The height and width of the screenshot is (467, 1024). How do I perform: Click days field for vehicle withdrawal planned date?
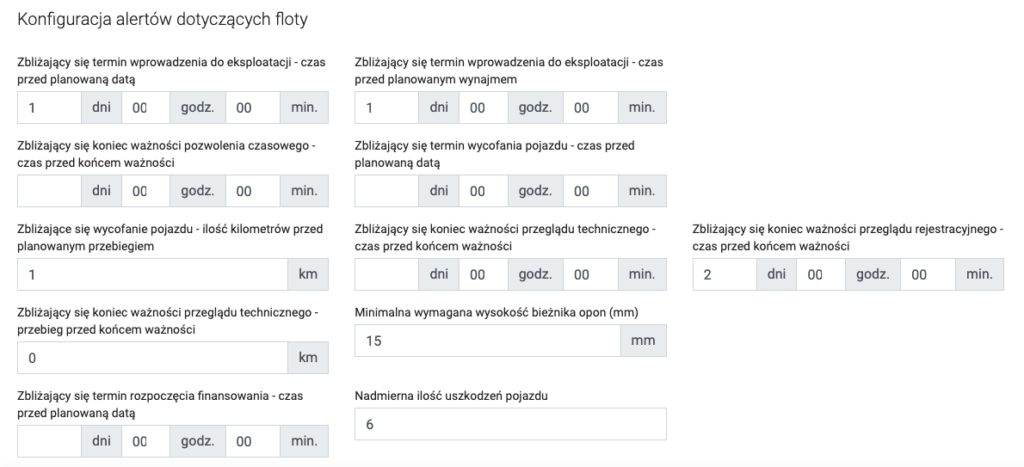click(386, 190)
